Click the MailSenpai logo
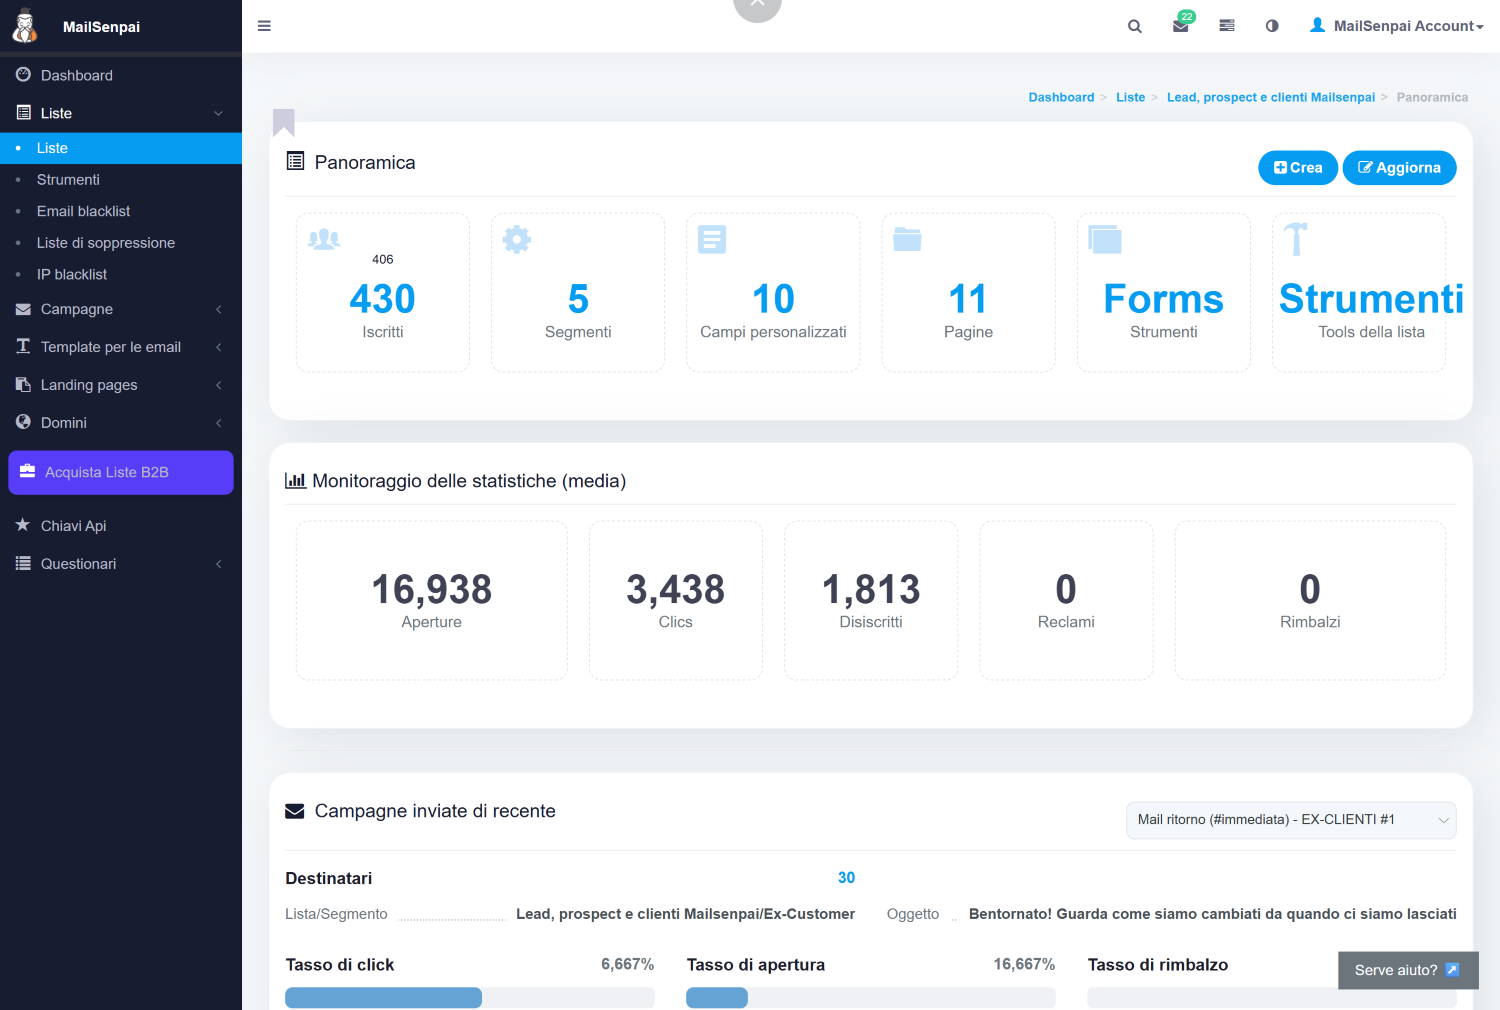The width and height of the screenshot is (1500, 1010). 26,27
